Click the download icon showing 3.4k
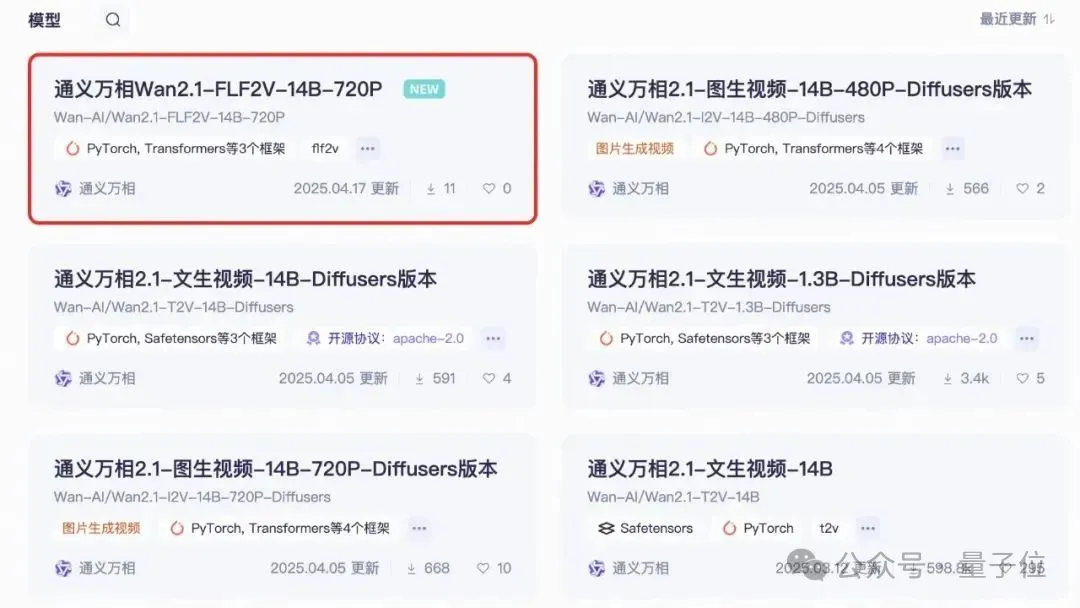 (x=948, y=379)
